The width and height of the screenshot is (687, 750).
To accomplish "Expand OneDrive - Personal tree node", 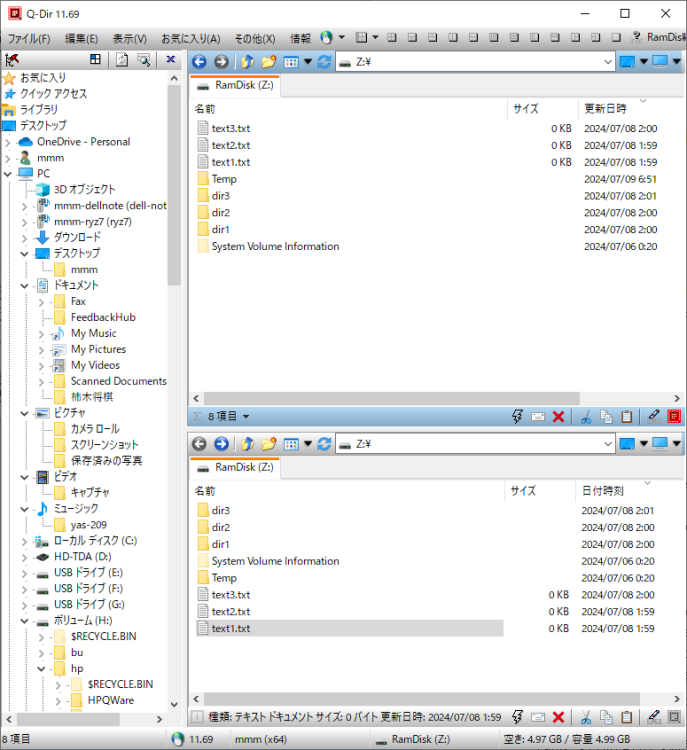I will 8,142.
